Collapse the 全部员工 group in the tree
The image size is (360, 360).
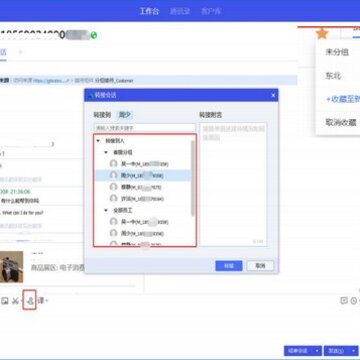[106, 211]
